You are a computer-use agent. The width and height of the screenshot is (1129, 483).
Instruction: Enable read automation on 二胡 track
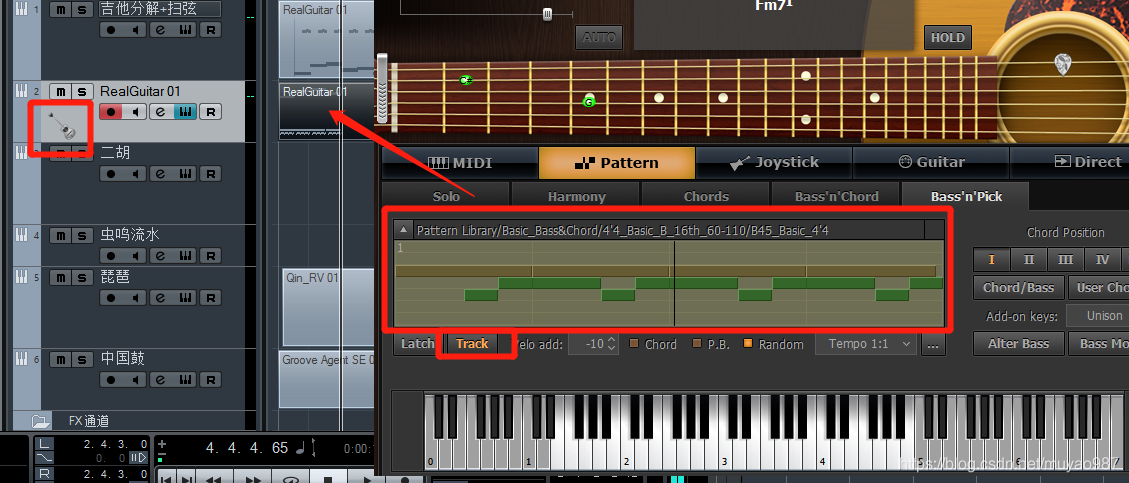click(210, 173)
